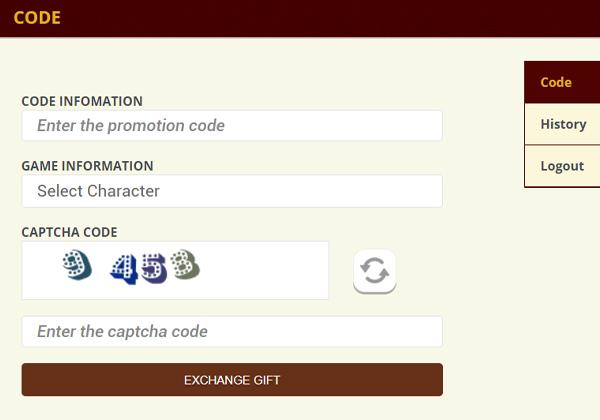
Task: Select Logout from the side menu
Action: coord(562,166)
